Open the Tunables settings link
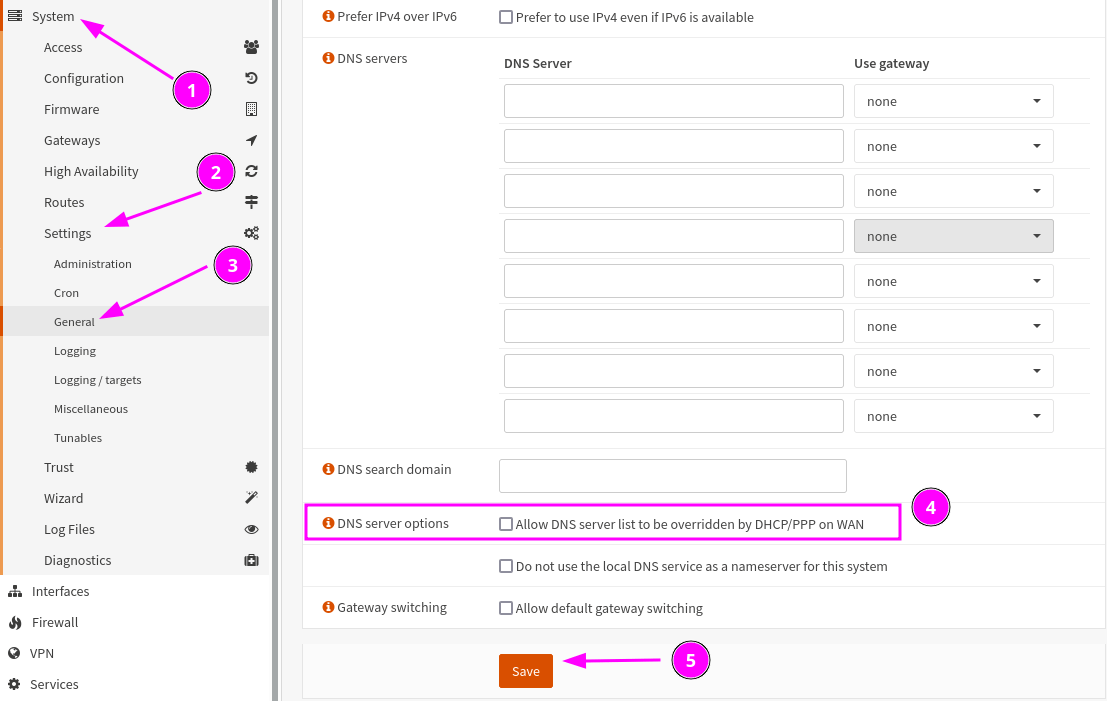1107x701 pixels. (x=78, y=438)
